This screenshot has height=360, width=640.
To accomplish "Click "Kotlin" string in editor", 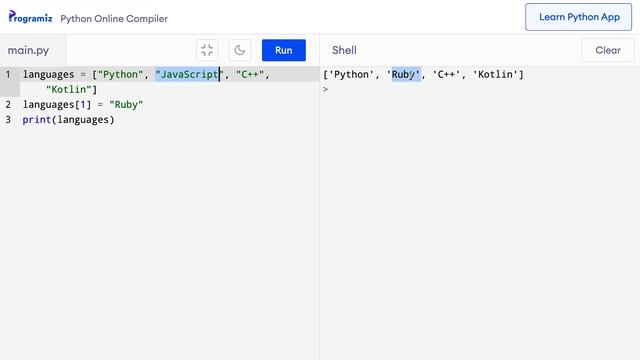I will 69,89.
